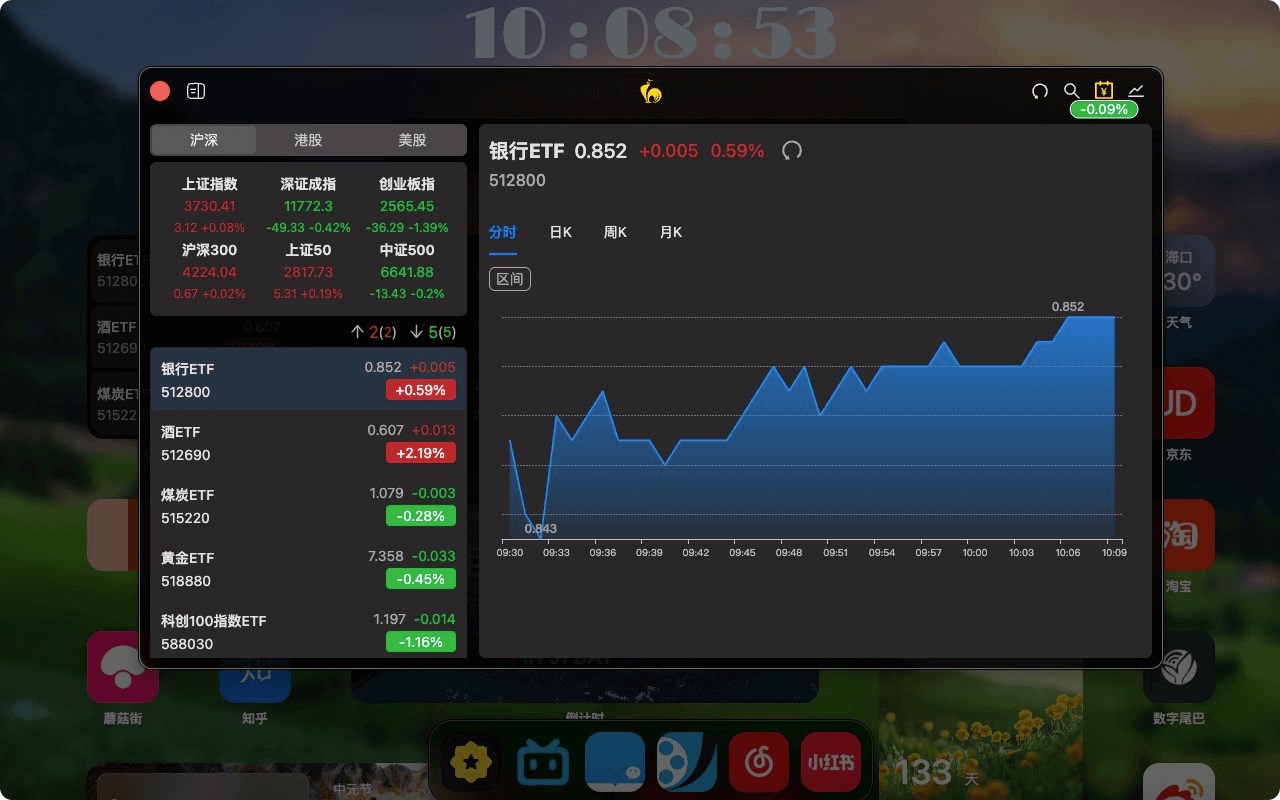Open the yellow ¥ calendar icon

coord(1104,90)
